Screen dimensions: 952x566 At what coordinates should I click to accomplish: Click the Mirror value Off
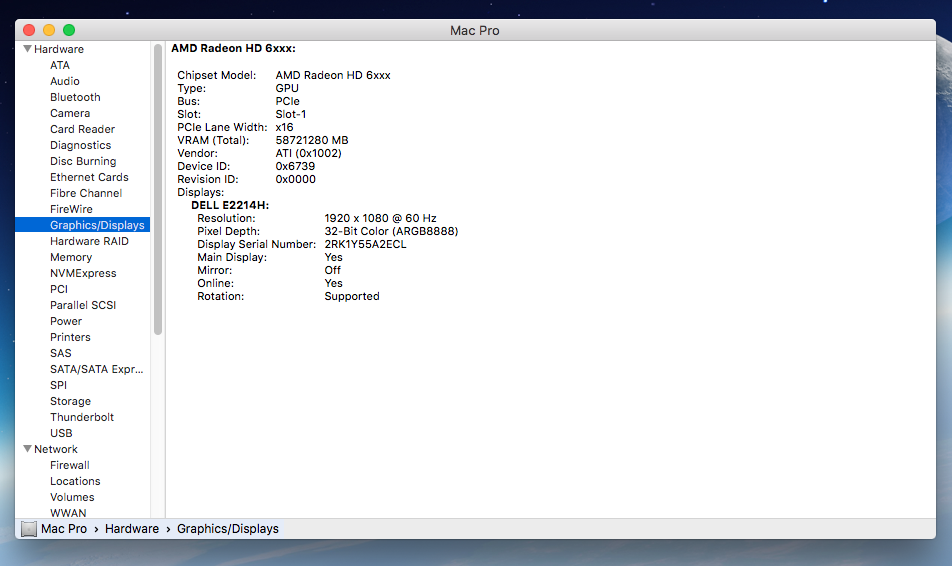[333, 270]
